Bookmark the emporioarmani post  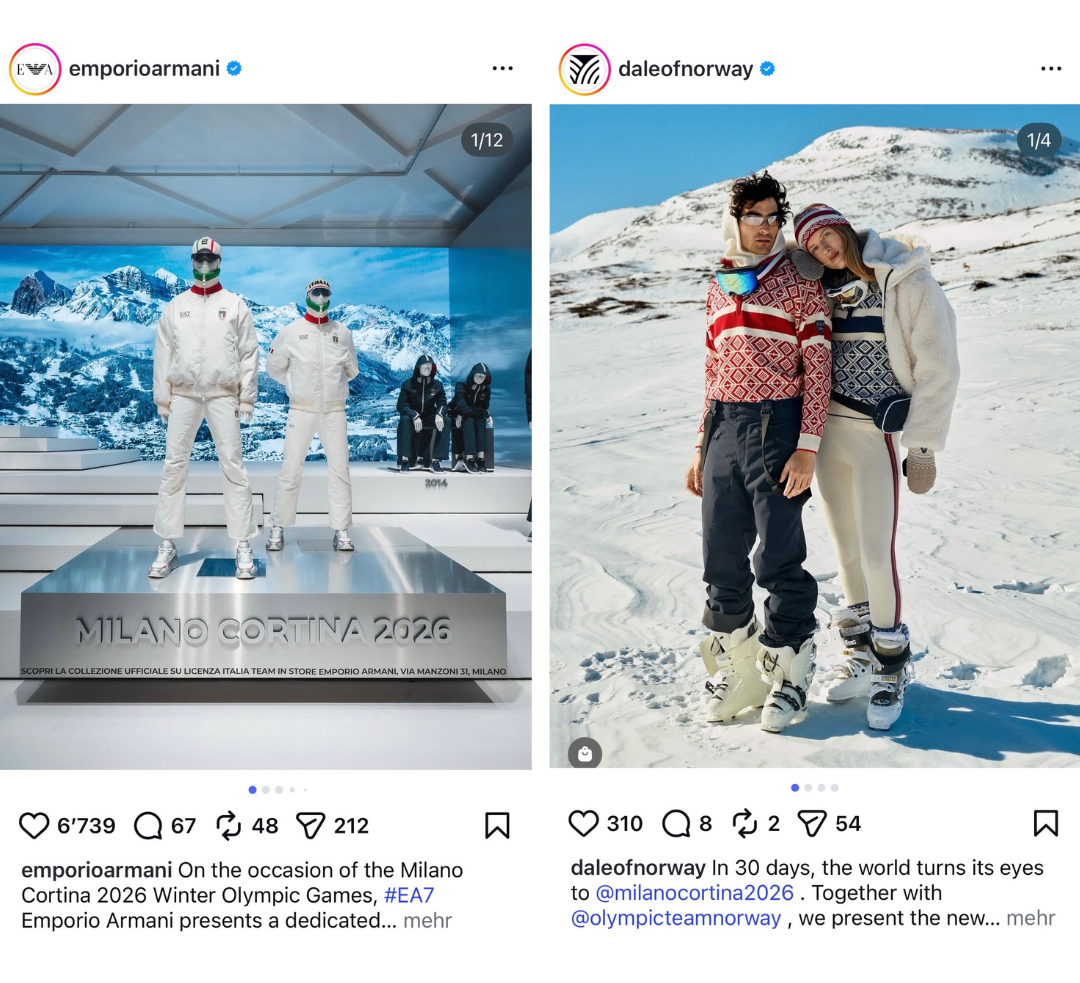[x=497, y=825]
